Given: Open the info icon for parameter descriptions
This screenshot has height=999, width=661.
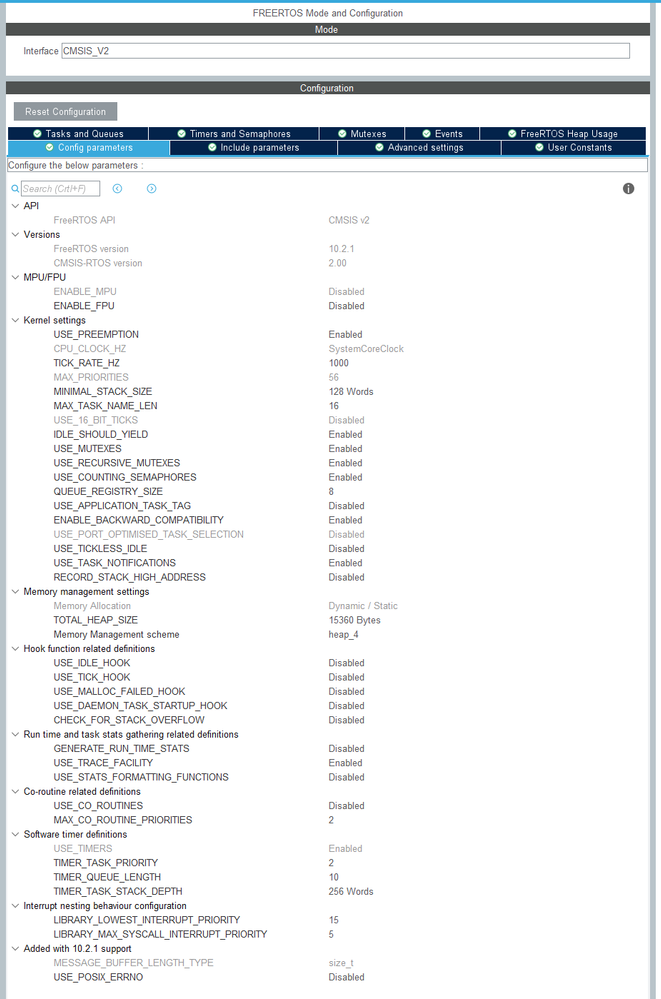Looking at the screenshot, I should click(x=628, y=189).
